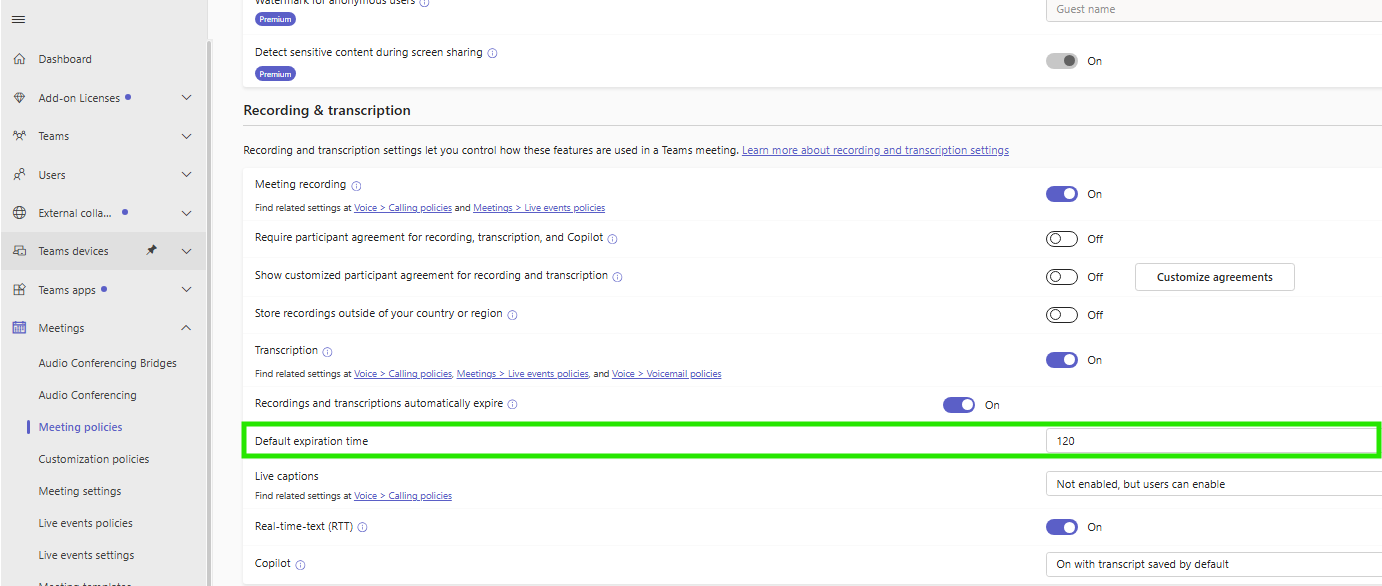The image size is (1382, 586).
Task: Click the Default expiration time field
Action: click(x=1211, y=441)
